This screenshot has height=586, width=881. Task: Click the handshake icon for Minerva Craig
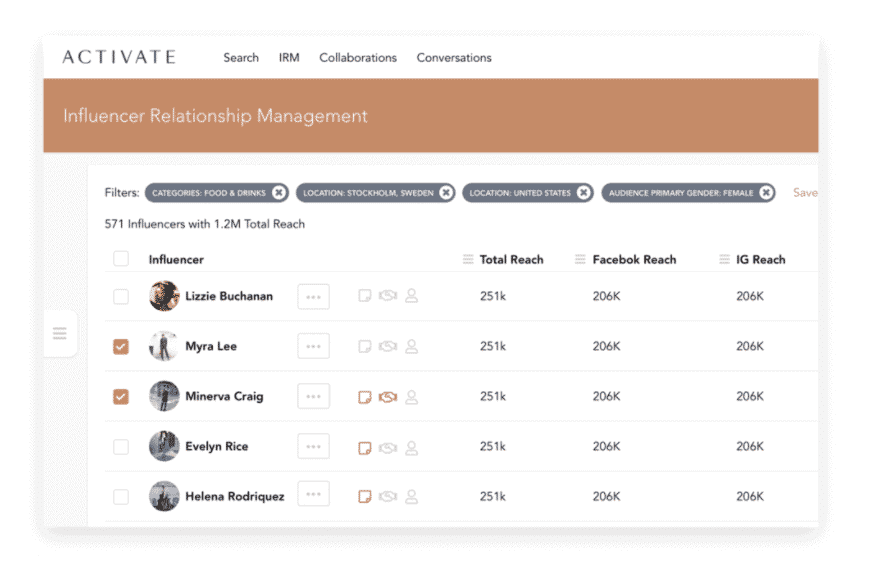click(x=388, y=397)
